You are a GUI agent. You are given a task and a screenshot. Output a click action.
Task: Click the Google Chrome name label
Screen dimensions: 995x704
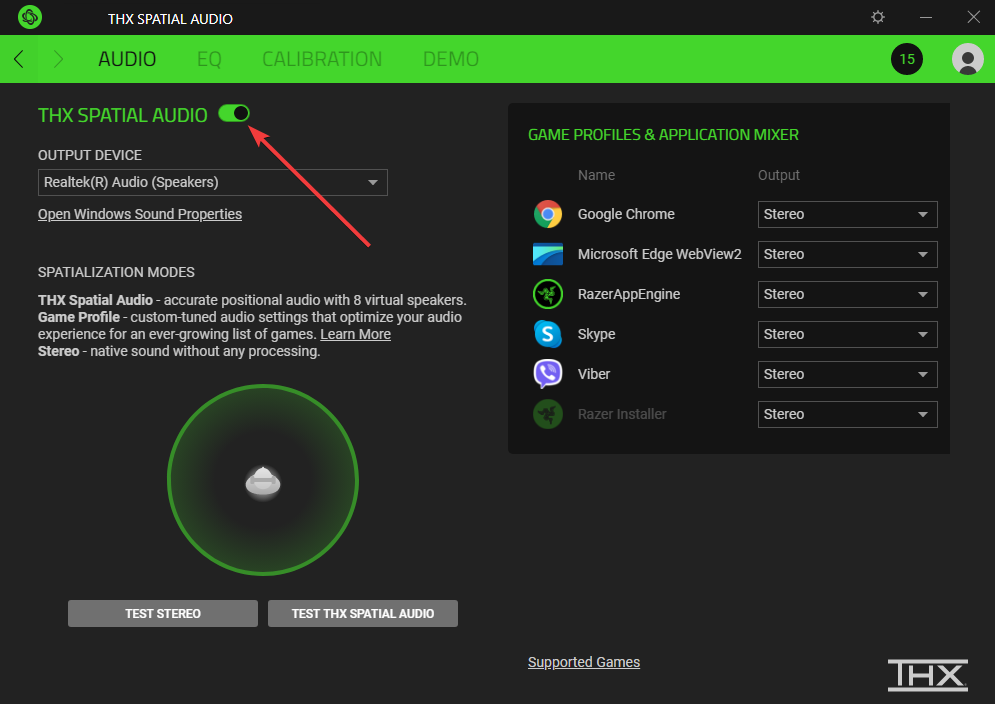626,215
